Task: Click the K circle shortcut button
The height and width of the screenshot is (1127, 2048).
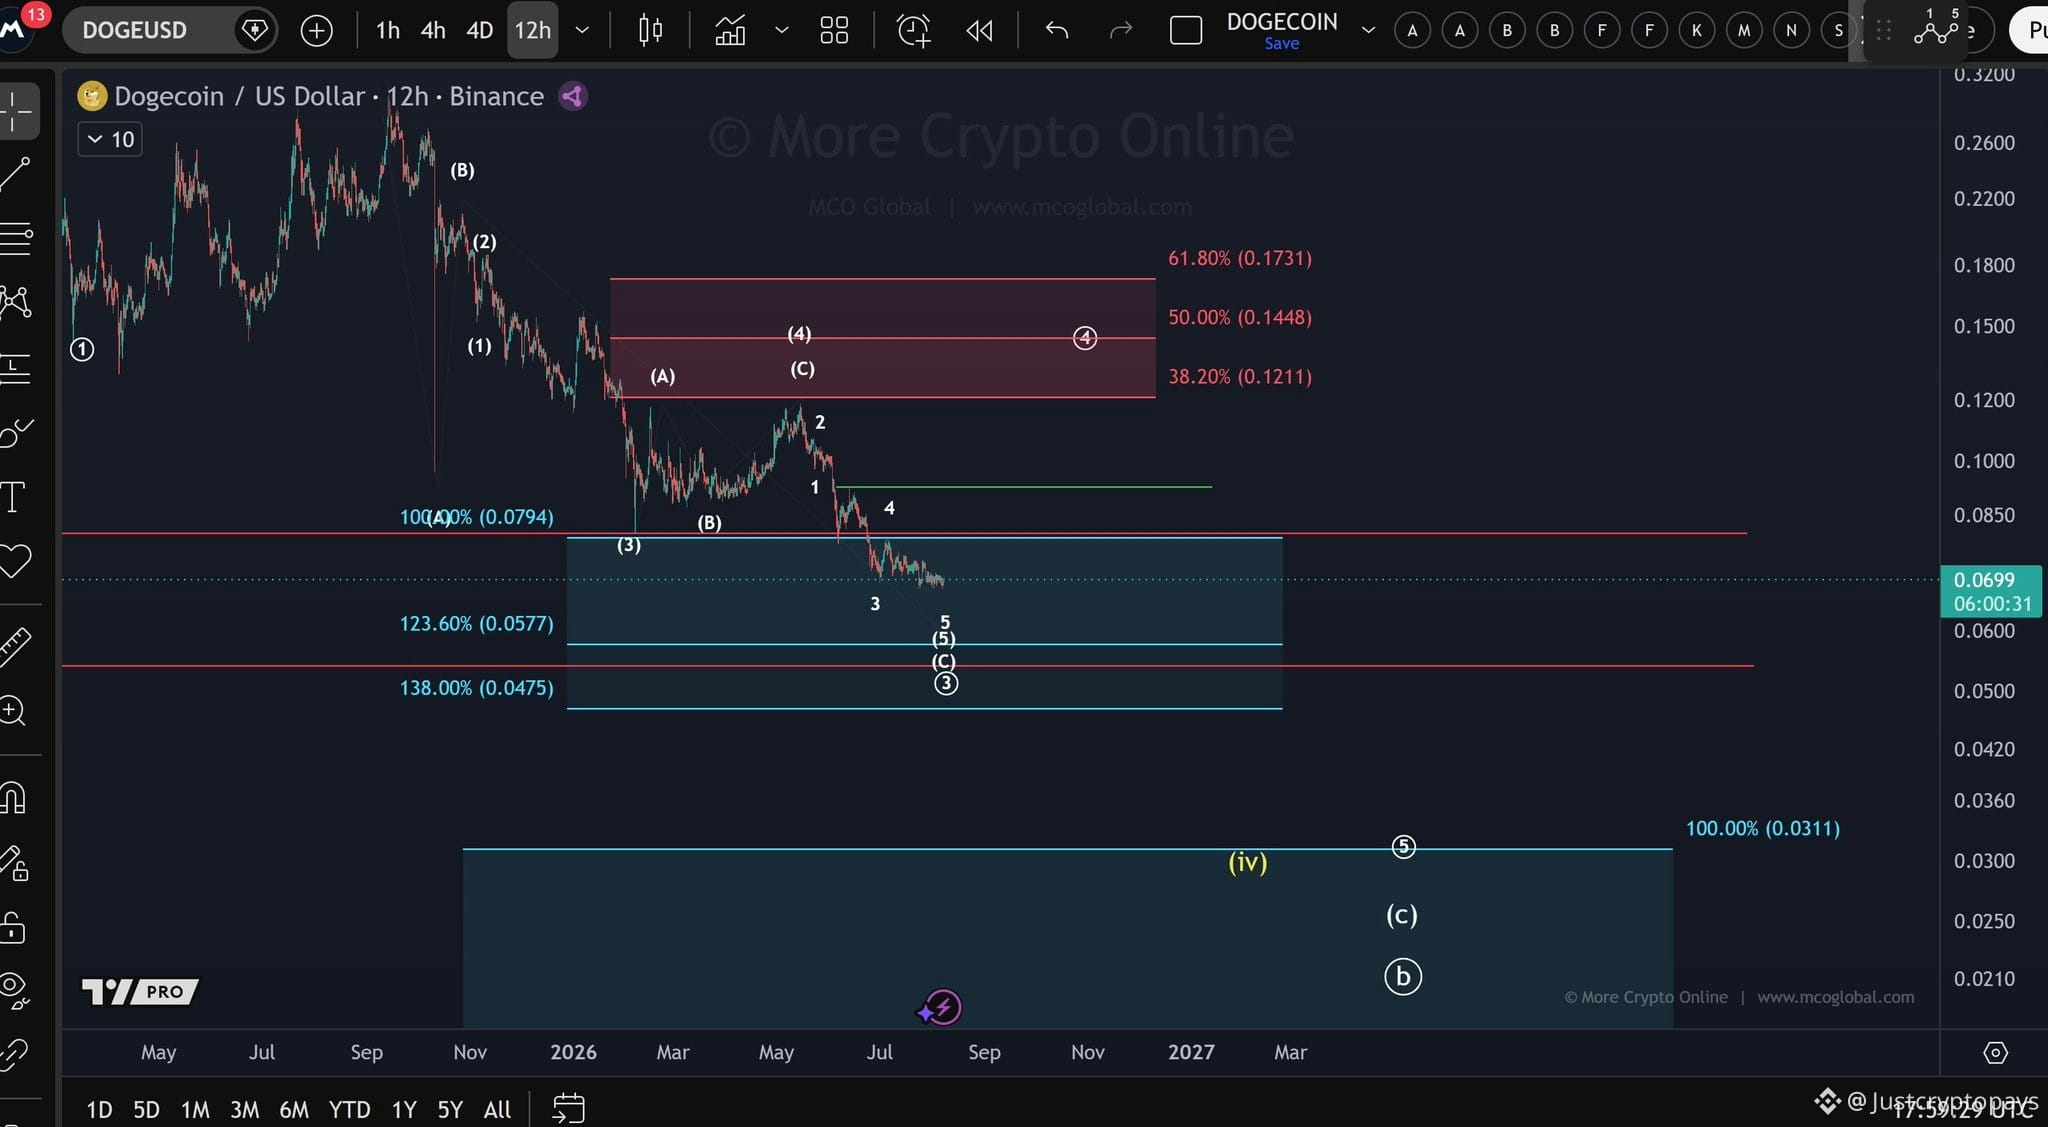Action: pyautogui.click(x=1697, y=31)
